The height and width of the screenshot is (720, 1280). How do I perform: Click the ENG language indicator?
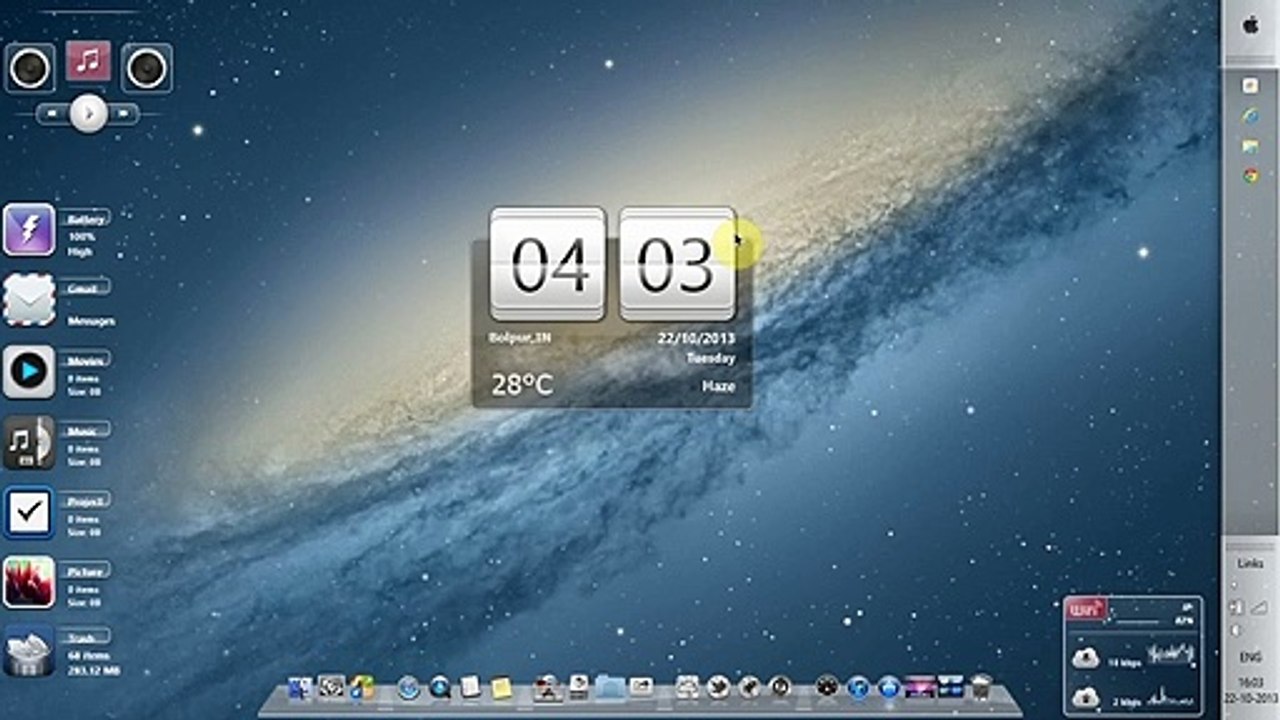(x=1250, y=657)
